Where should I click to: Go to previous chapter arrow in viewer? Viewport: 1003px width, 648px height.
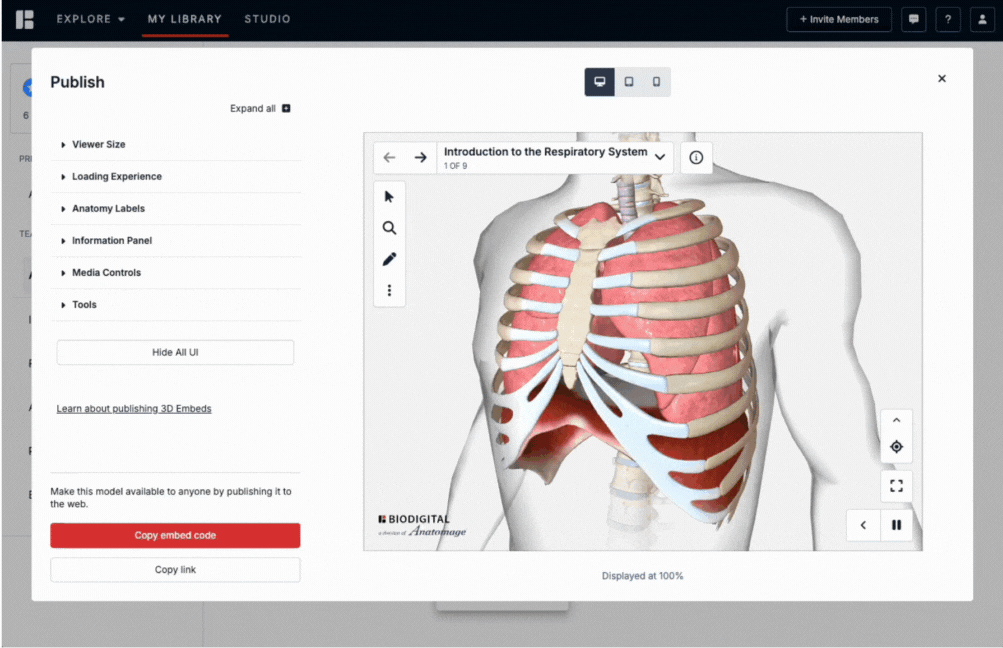(389, 157)
